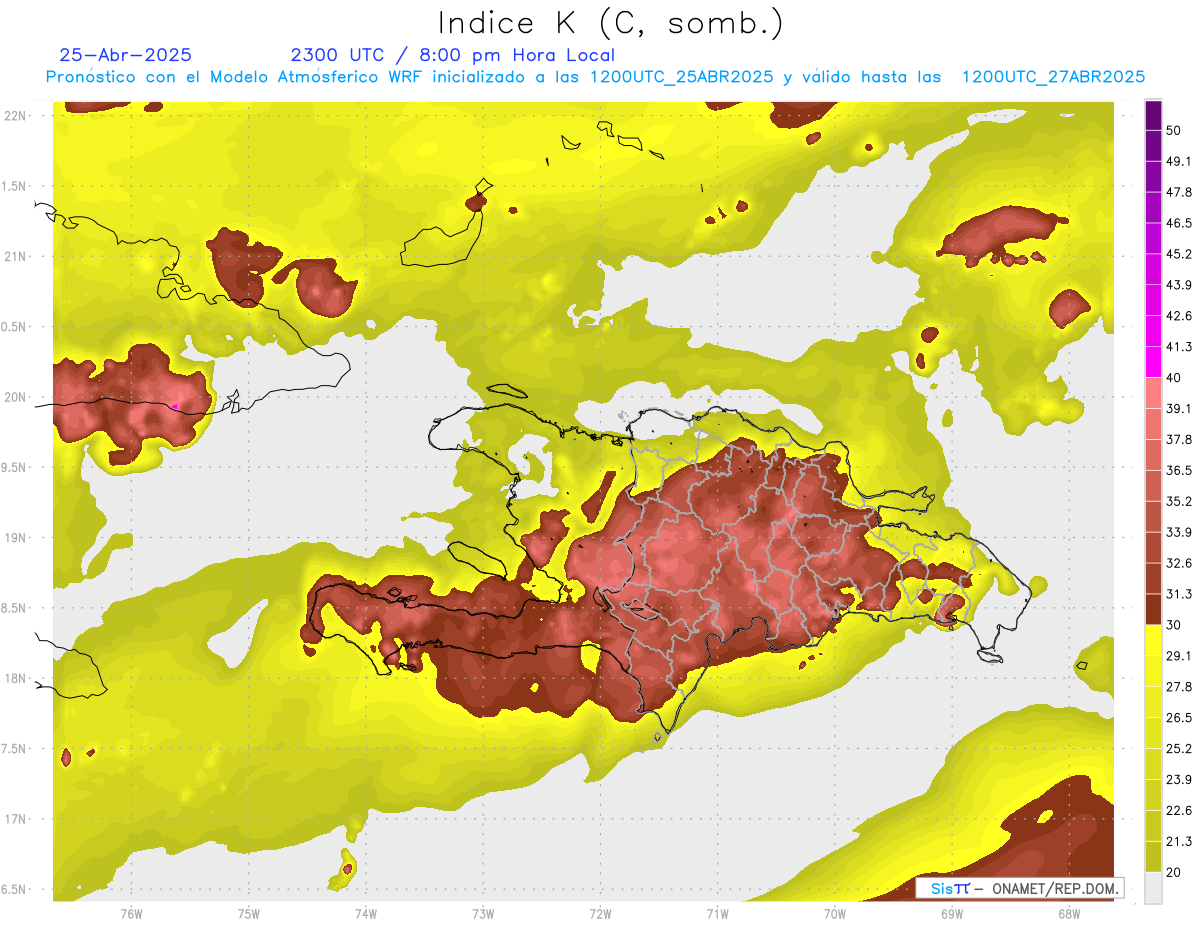Pick magenta swatch between 40 and 41.3
This screenshot has height=927, width=1200.
pyautogui.click(x=1153, y=361)
